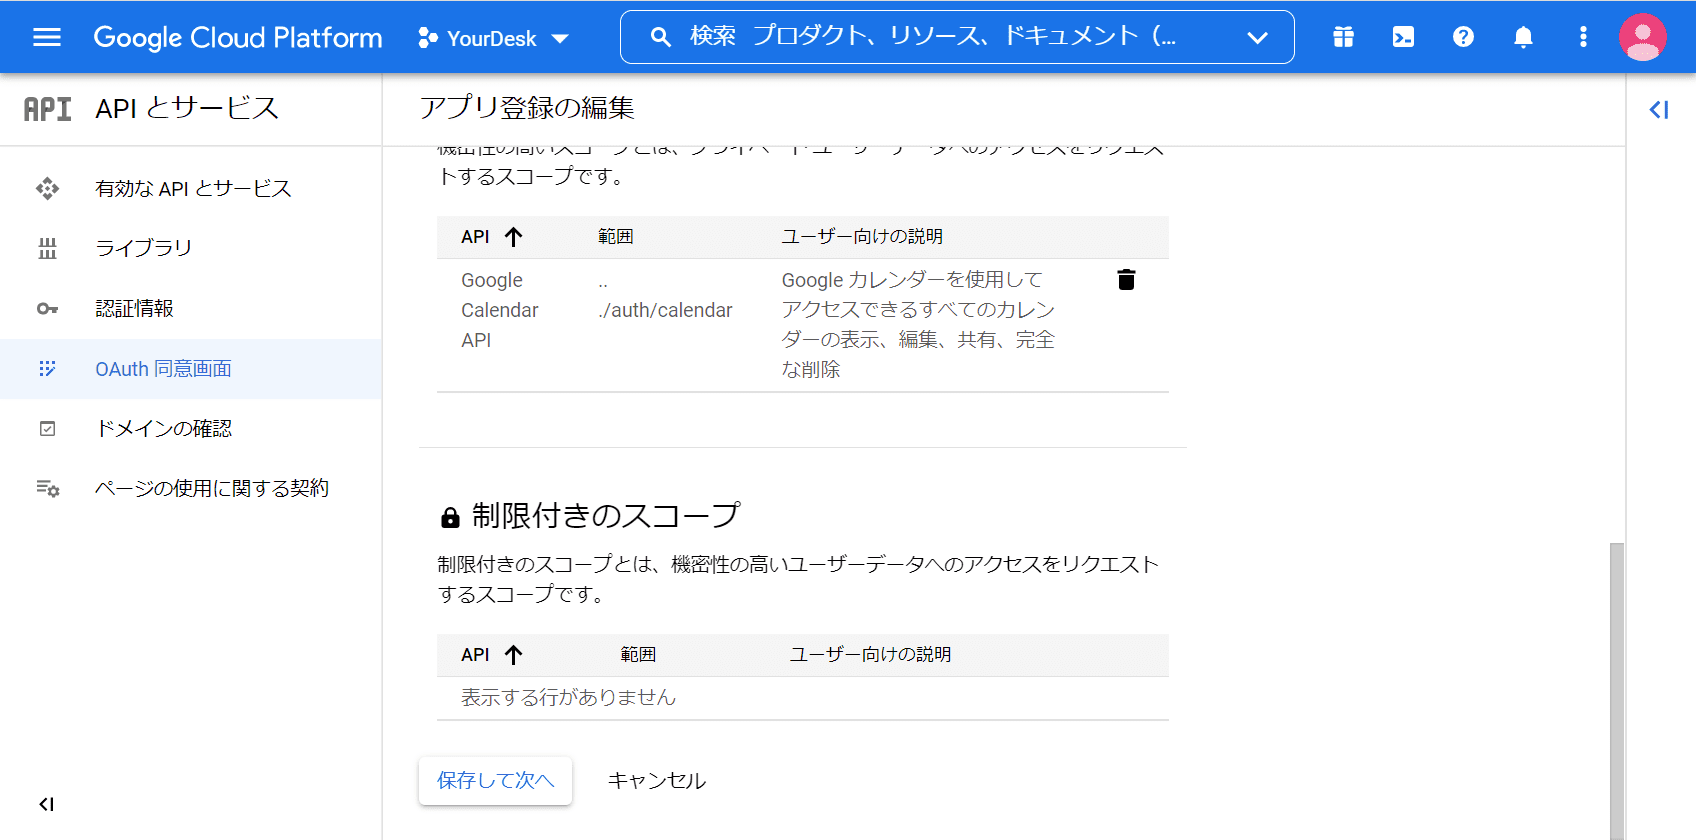Collapse the left sidebar with bottom arrow

pyautogui.click(x=46, y=804)
